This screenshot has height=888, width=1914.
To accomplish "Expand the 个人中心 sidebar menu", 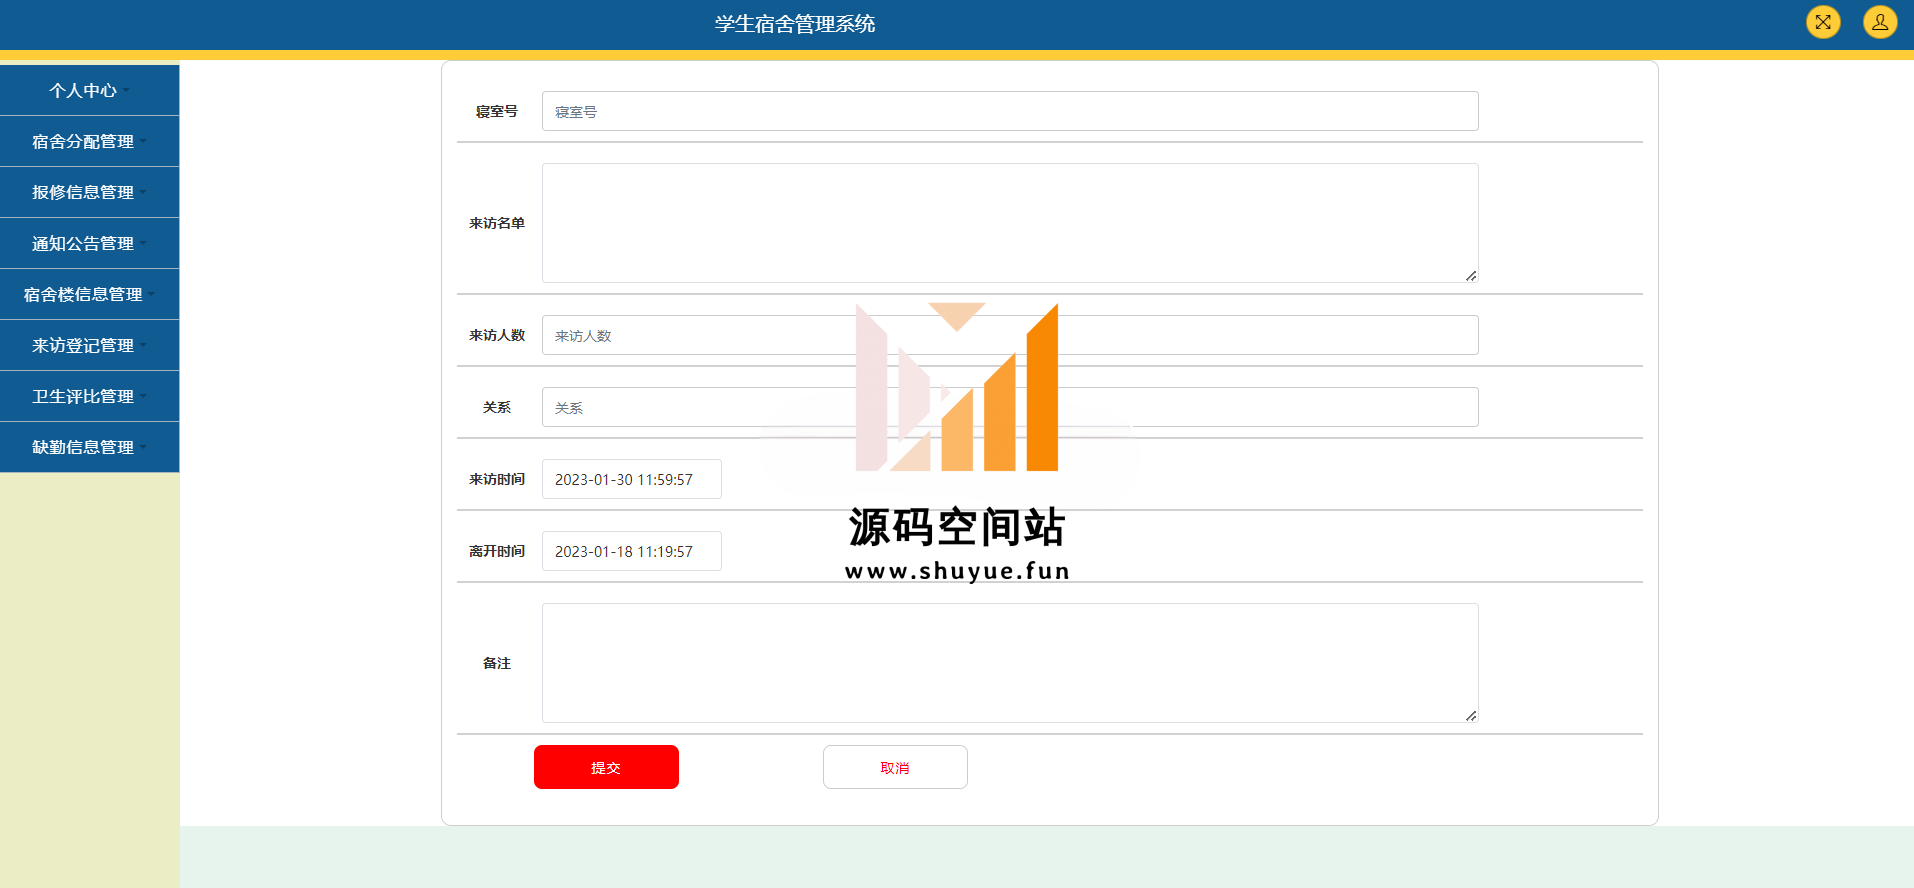I will 89,90.
